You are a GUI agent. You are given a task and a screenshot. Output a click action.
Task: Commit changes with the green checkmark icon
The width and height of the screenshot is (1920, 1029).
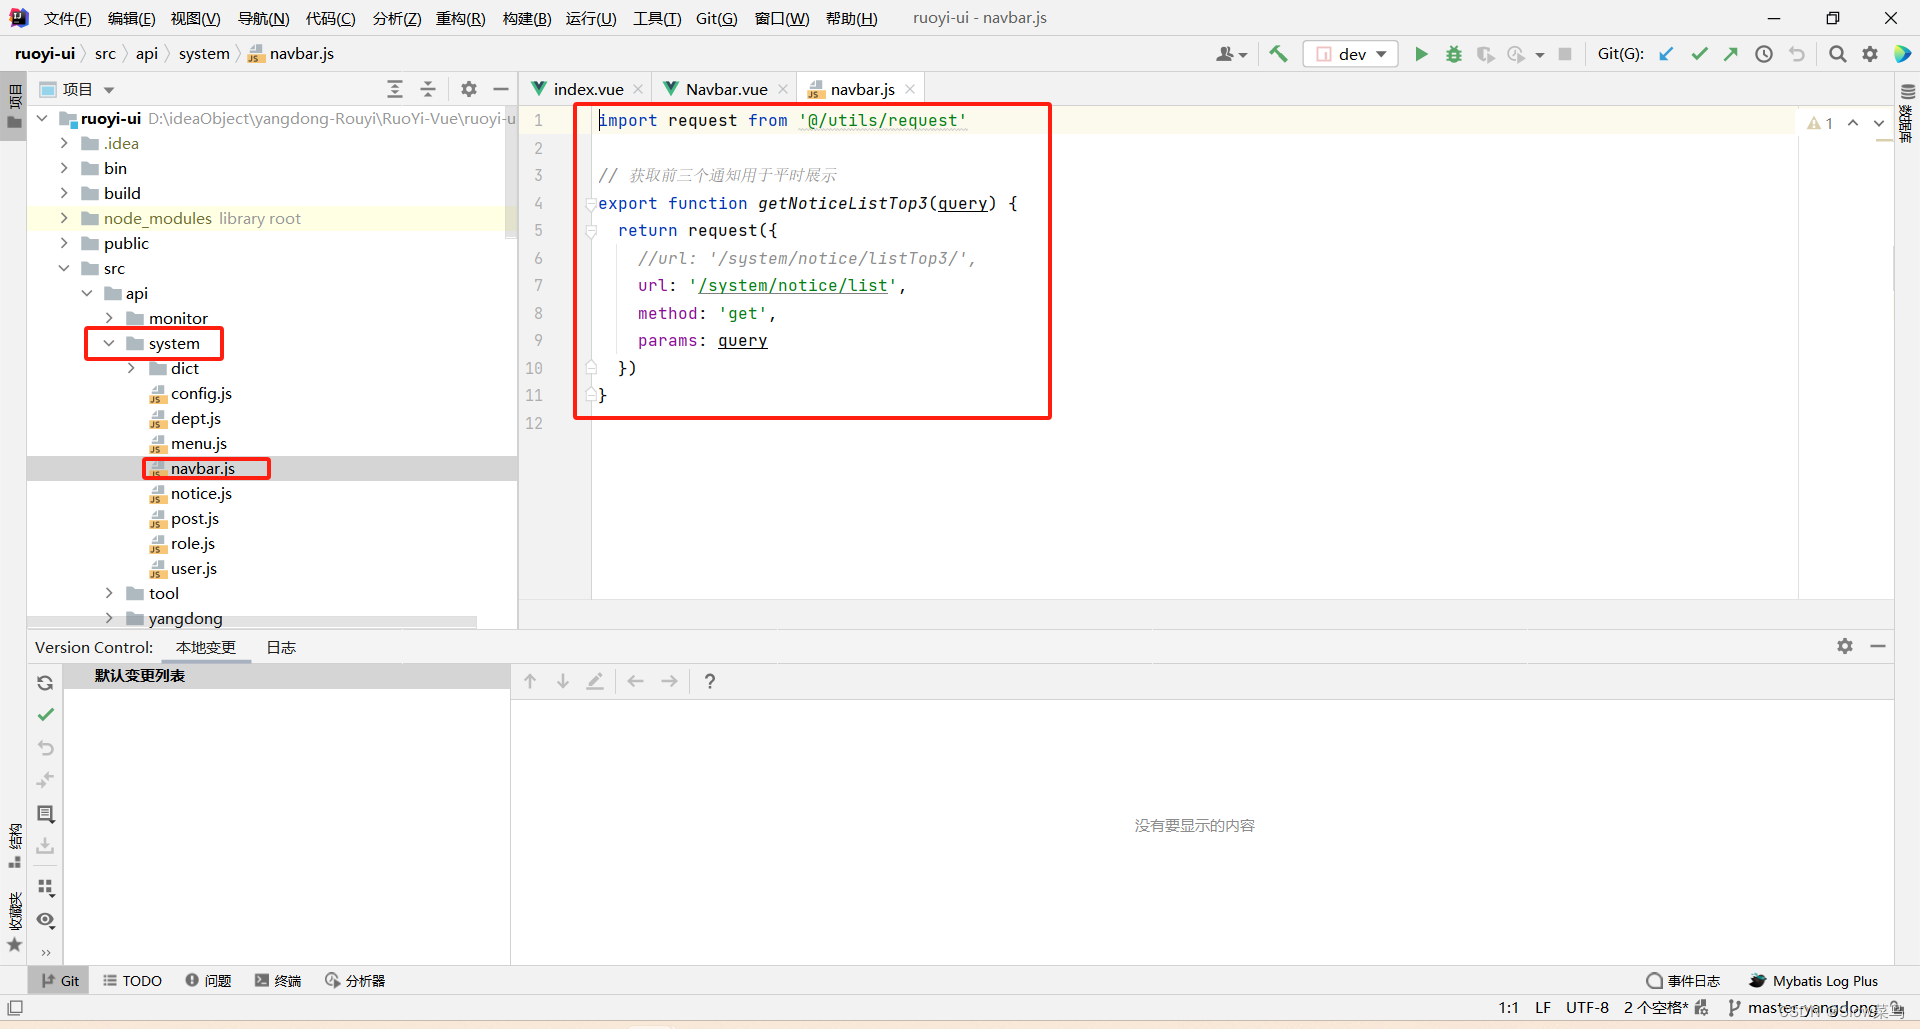tap(1699, 54)
